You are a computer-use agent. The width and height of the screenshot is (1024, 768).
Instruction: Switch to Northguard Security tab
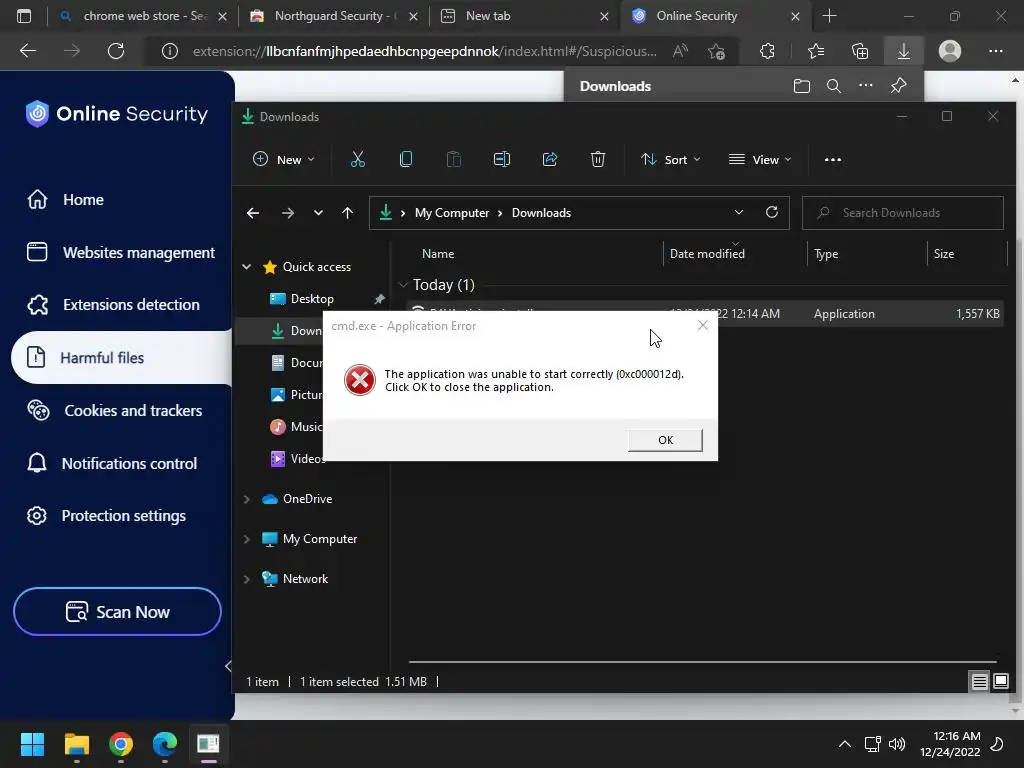pyautogui.click(x=334, y=16)
